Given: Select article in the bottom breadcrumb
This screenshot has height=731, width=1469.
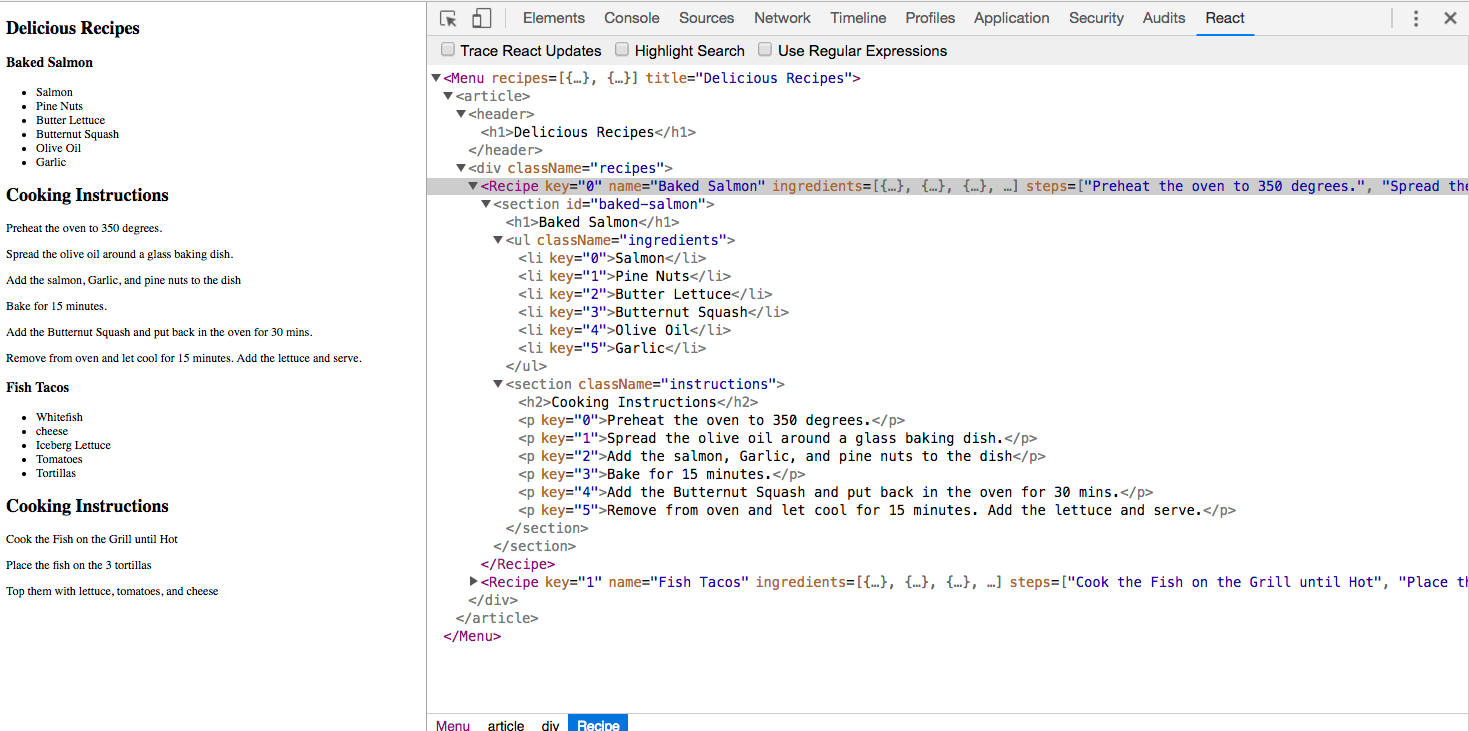Looking at the screenshot, I should click(506, 725).
